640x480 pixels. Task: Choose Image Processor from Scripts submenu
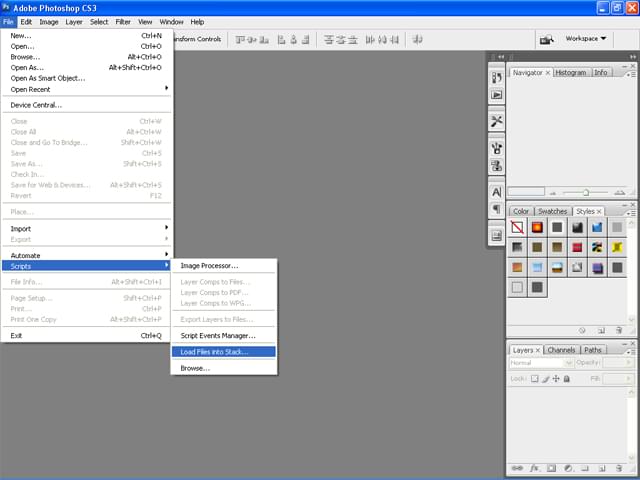(224, 266)
